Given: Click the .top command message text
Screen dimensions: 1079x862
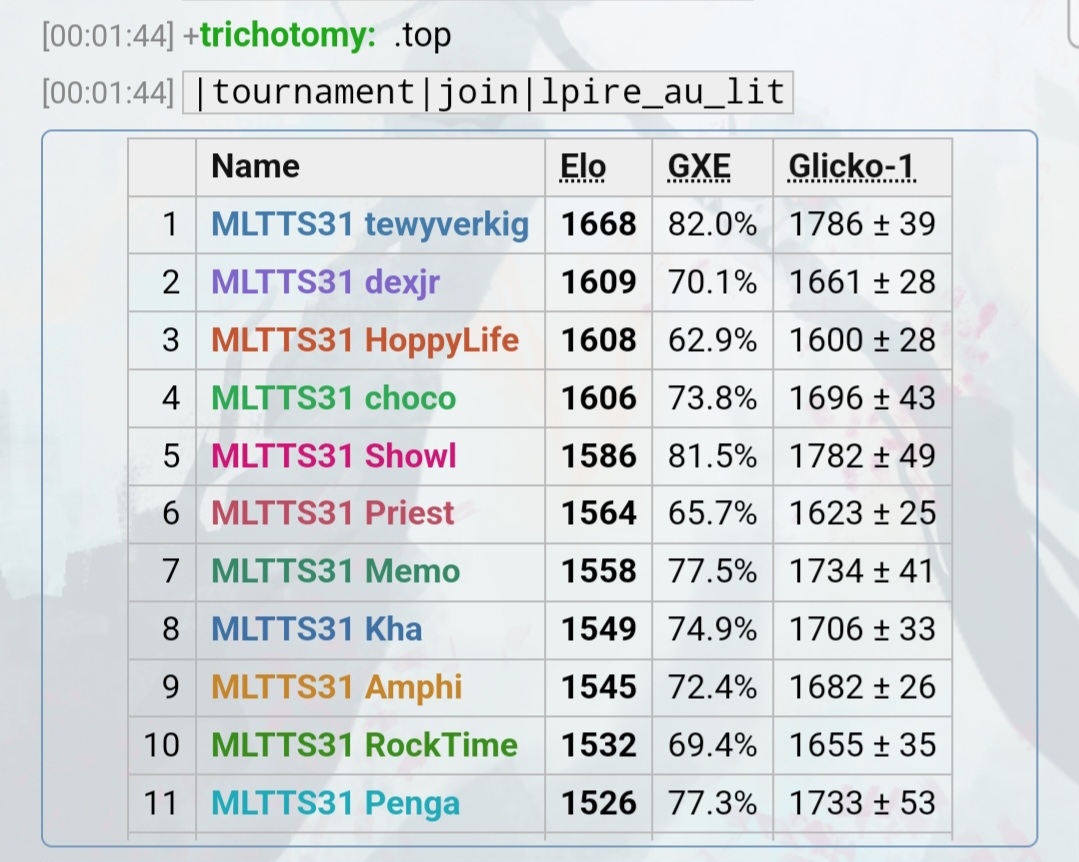Looking at the screenshot, I should point(423,35).
